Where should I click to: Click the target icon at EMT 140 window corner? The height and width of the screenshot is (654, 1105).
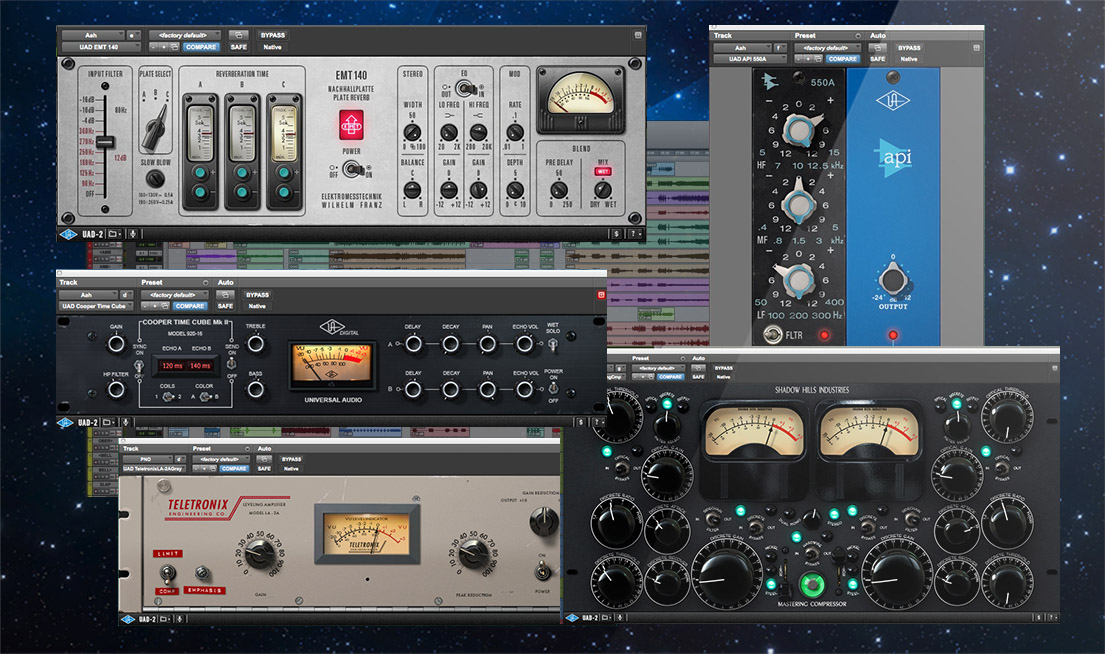(638, 35)
